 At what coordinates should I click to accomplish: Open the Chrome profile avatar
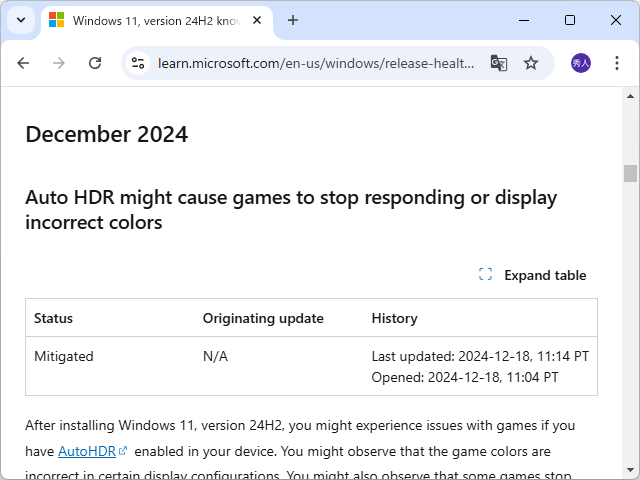click(580, 63)
